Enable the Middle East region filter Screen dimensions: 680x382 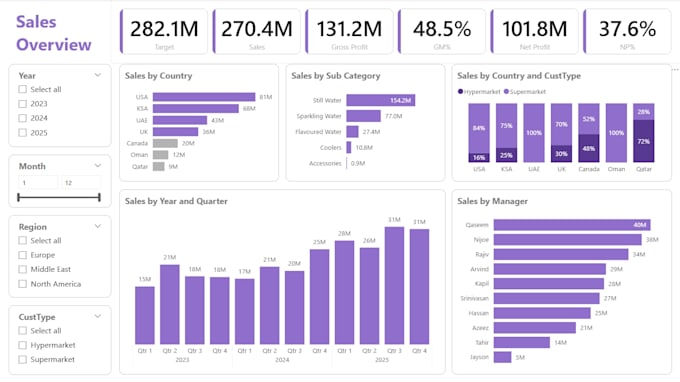click(x=23, y=269)
